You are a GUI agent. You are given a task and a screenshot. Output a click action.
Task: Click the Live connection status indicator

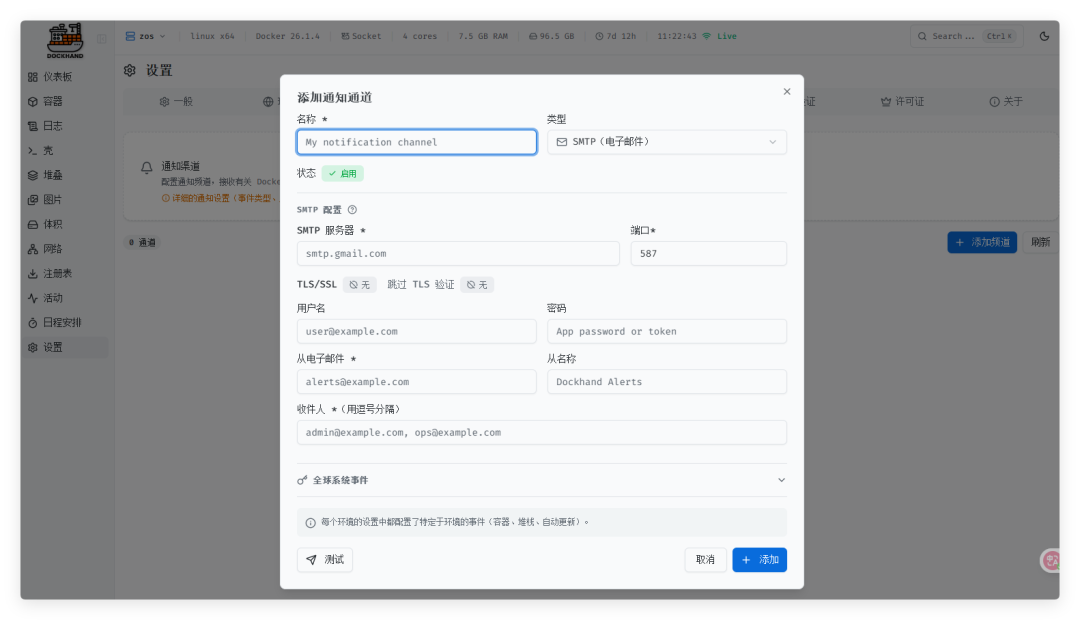coord(719,36)
